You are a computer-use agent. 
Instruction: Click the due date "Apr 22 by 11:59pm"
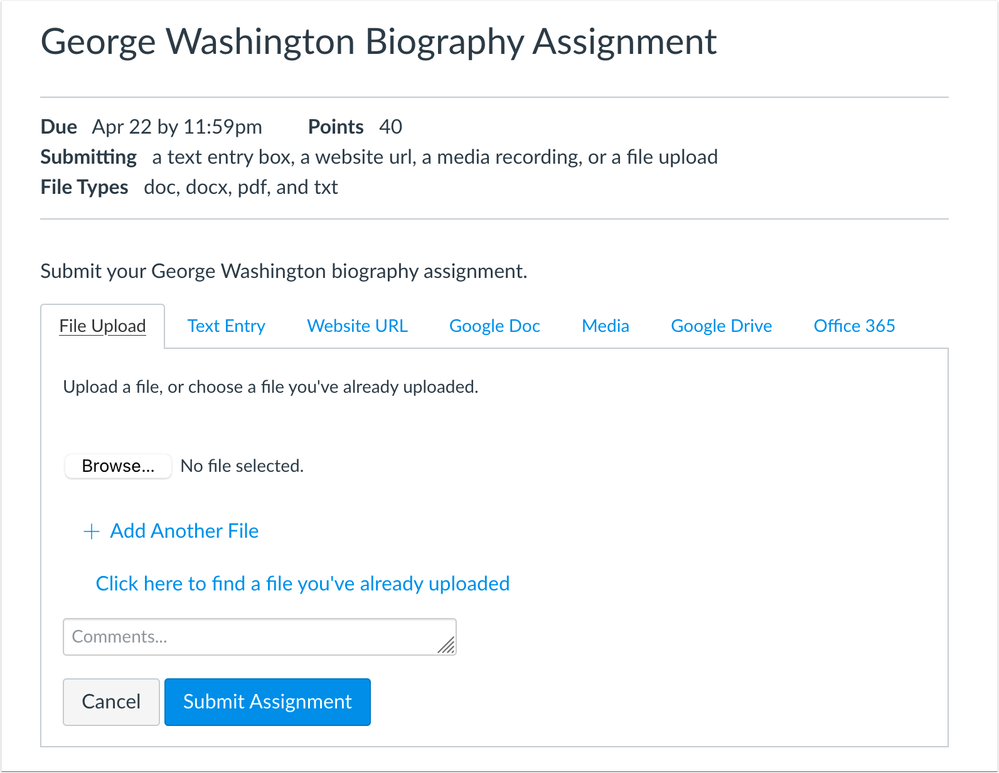point(177,127)
